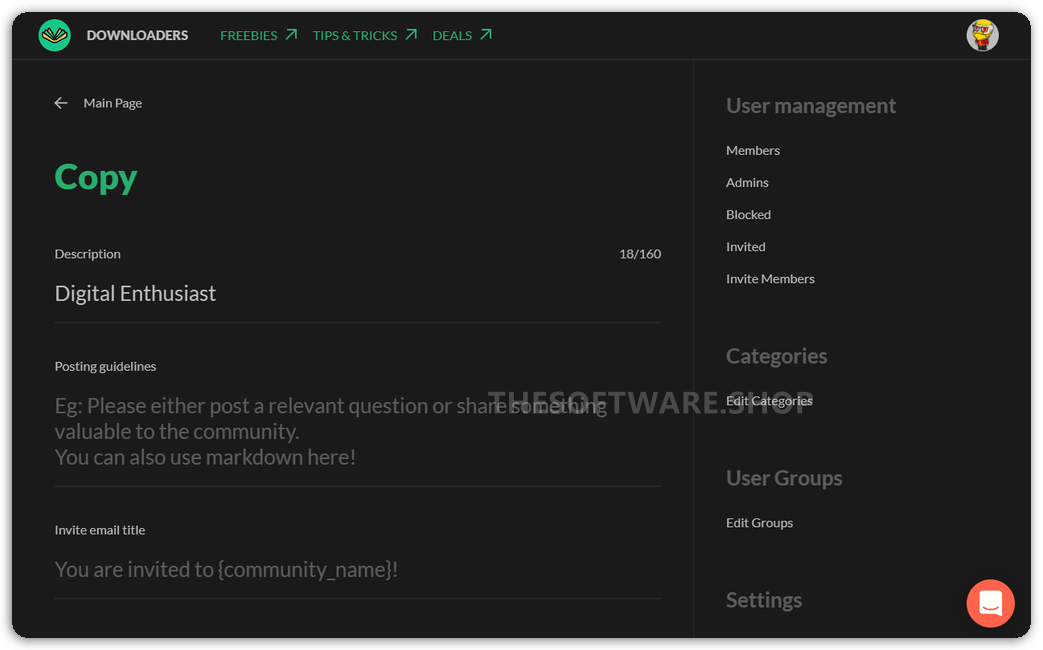Click the Description field with Digital Enthusiast
This screenshot has width=1043, height=650.
click(x=357, y=293)
